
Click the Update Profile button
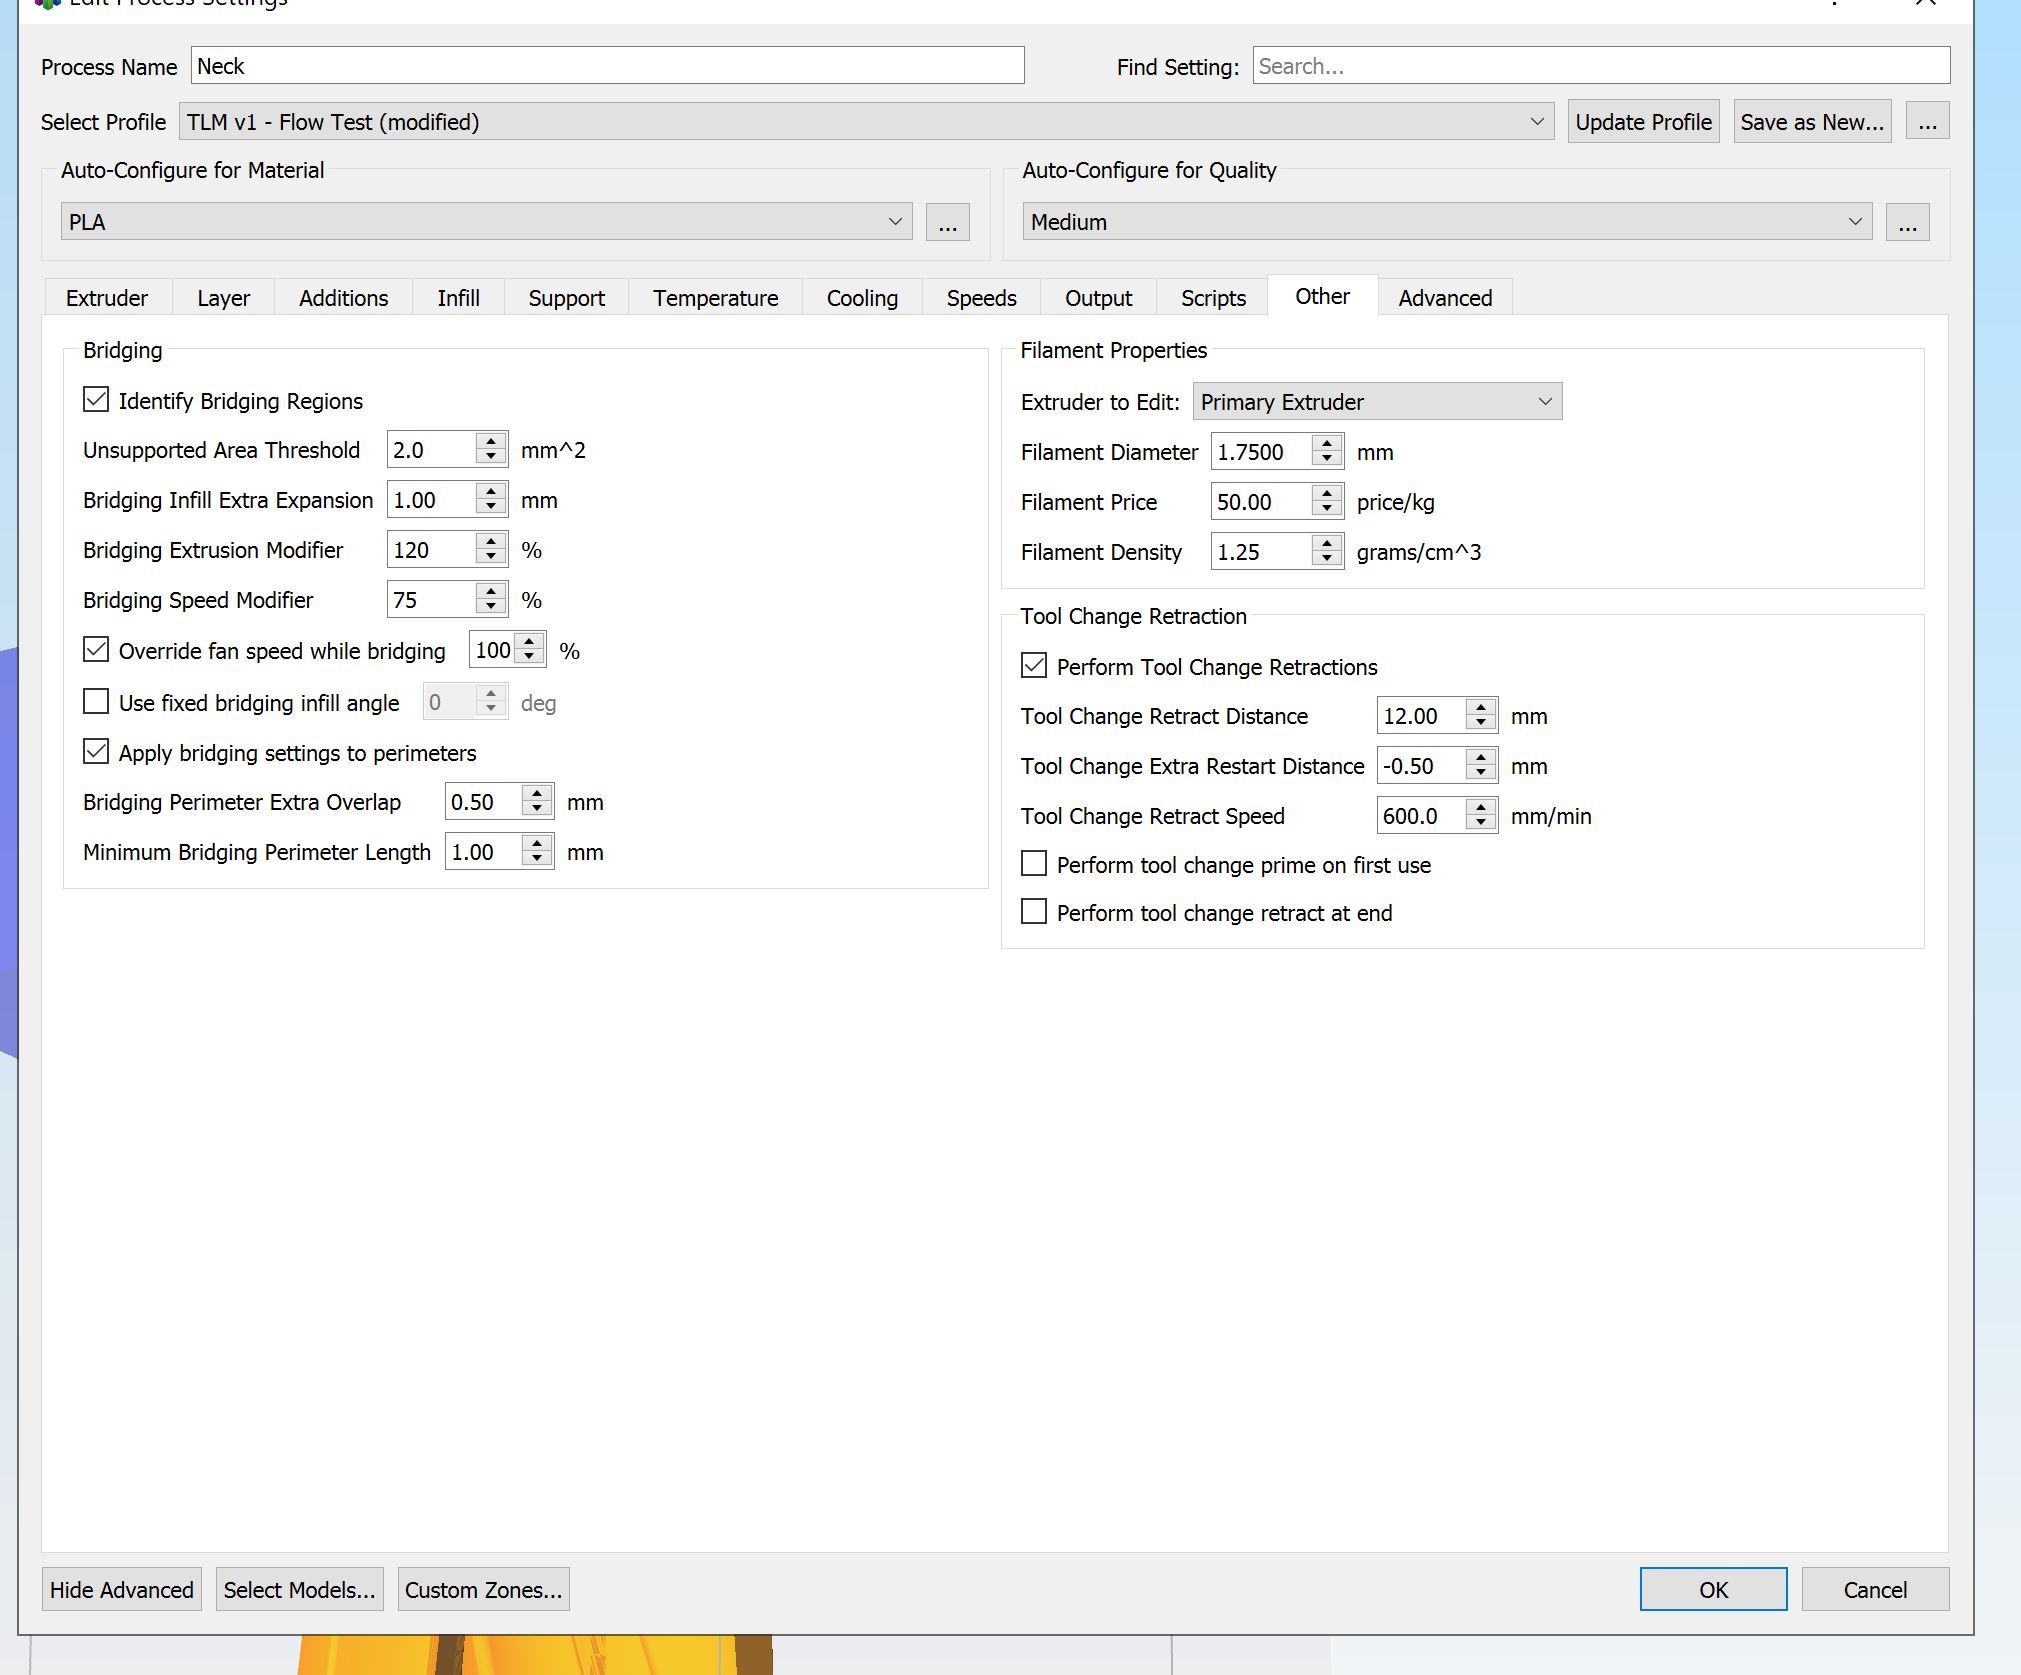coord(1644,122)
